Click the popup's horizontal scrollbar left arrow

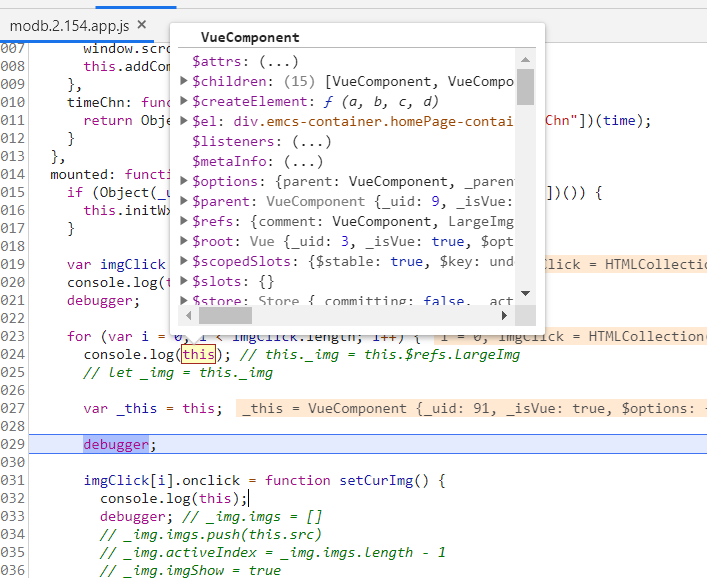pos(186,316)
